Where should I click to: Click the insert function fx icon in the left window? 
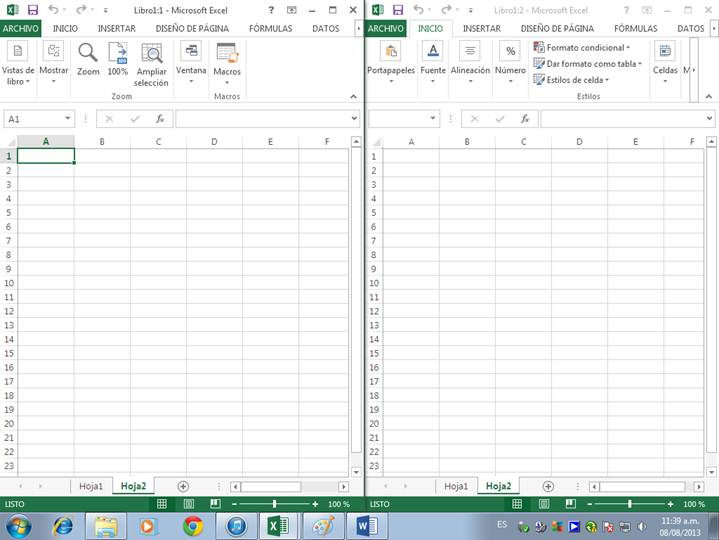pyautogui.click(x=159, y=119)
